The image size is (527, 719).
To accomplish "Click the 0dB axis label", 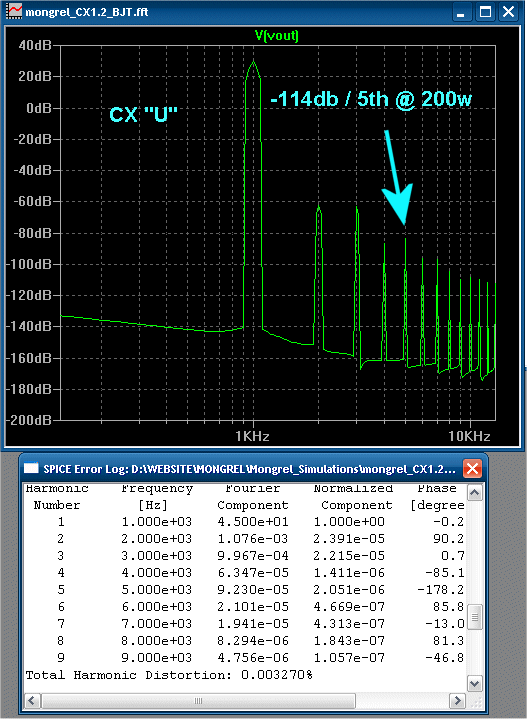I will pyautogui.click(x=39, y=108).
